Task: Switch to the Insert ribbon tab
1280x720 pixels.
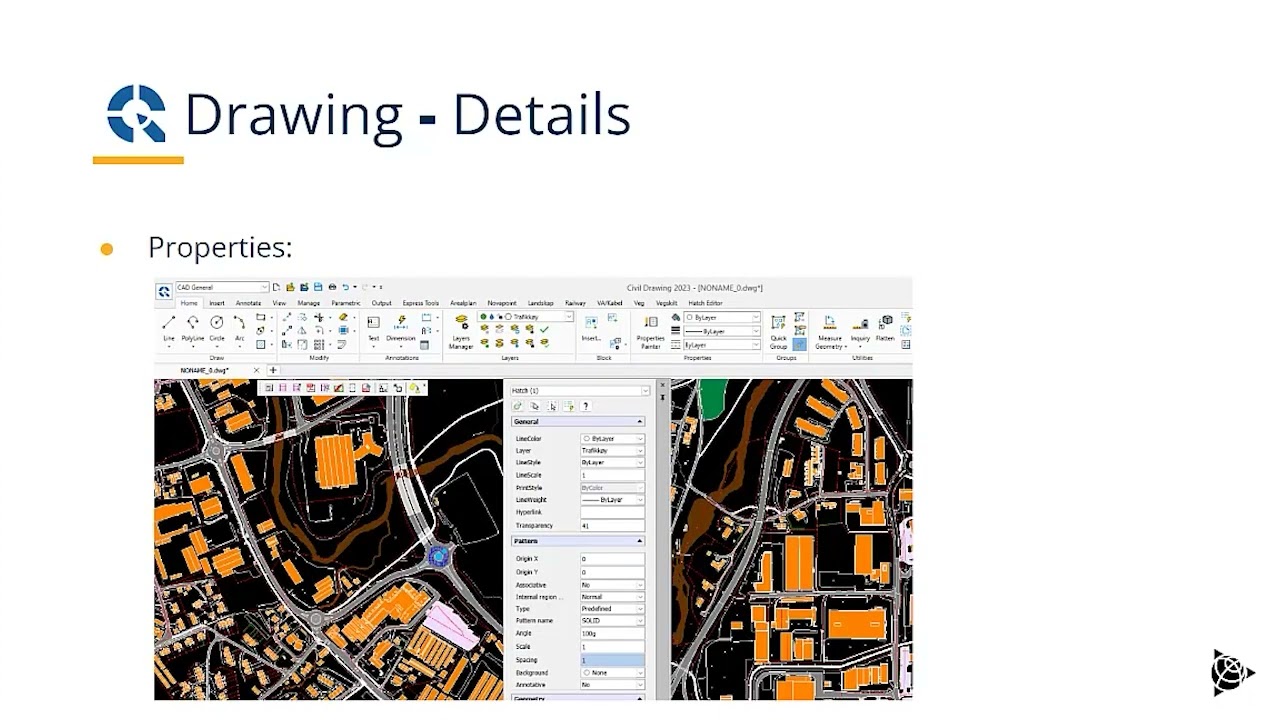Action: pos(217,303)
